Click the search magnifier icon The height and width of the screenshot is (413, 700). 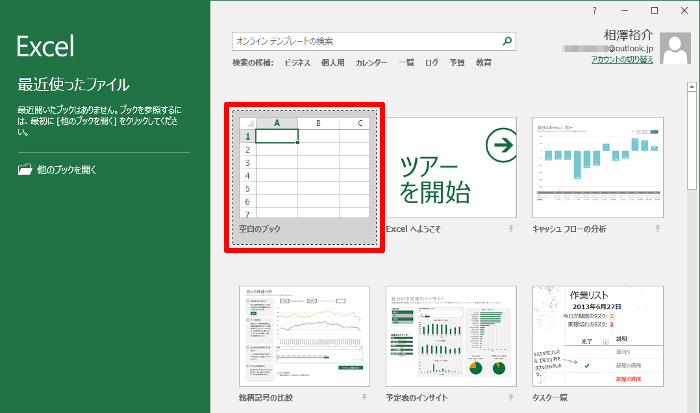pyautogui.click(x=507, y=41)
